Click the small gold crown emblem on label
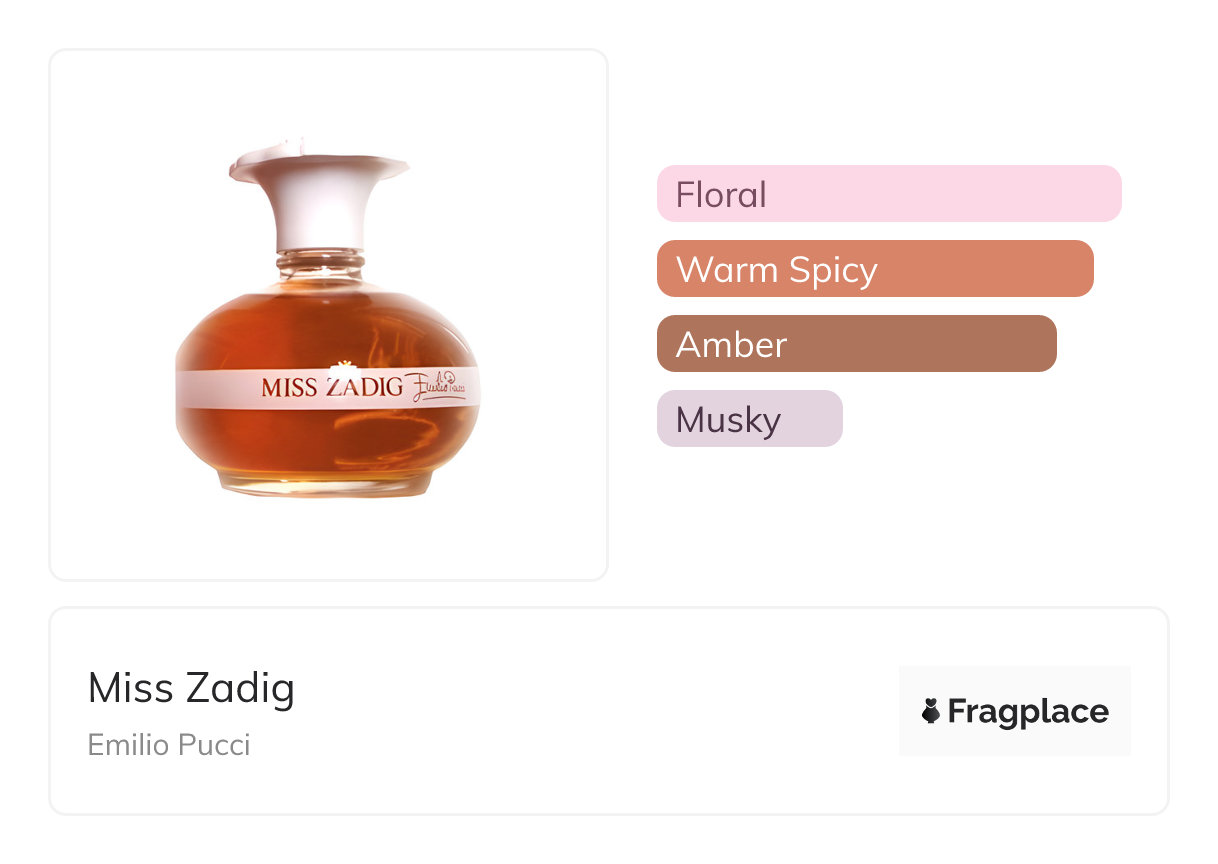 click(344, 365)
